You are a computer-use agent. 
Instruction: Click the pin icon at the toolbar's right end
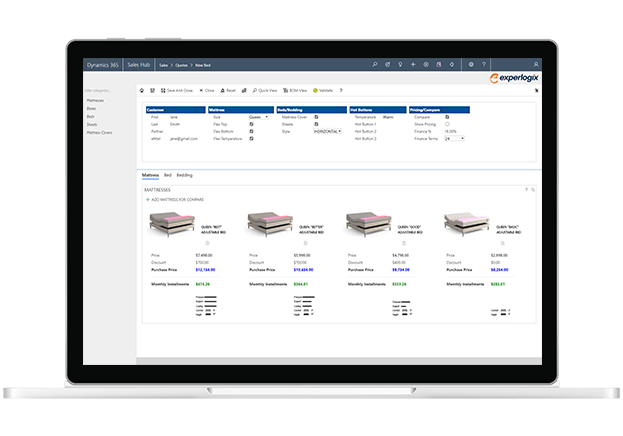pyautogui.click(x=536, y=91)
